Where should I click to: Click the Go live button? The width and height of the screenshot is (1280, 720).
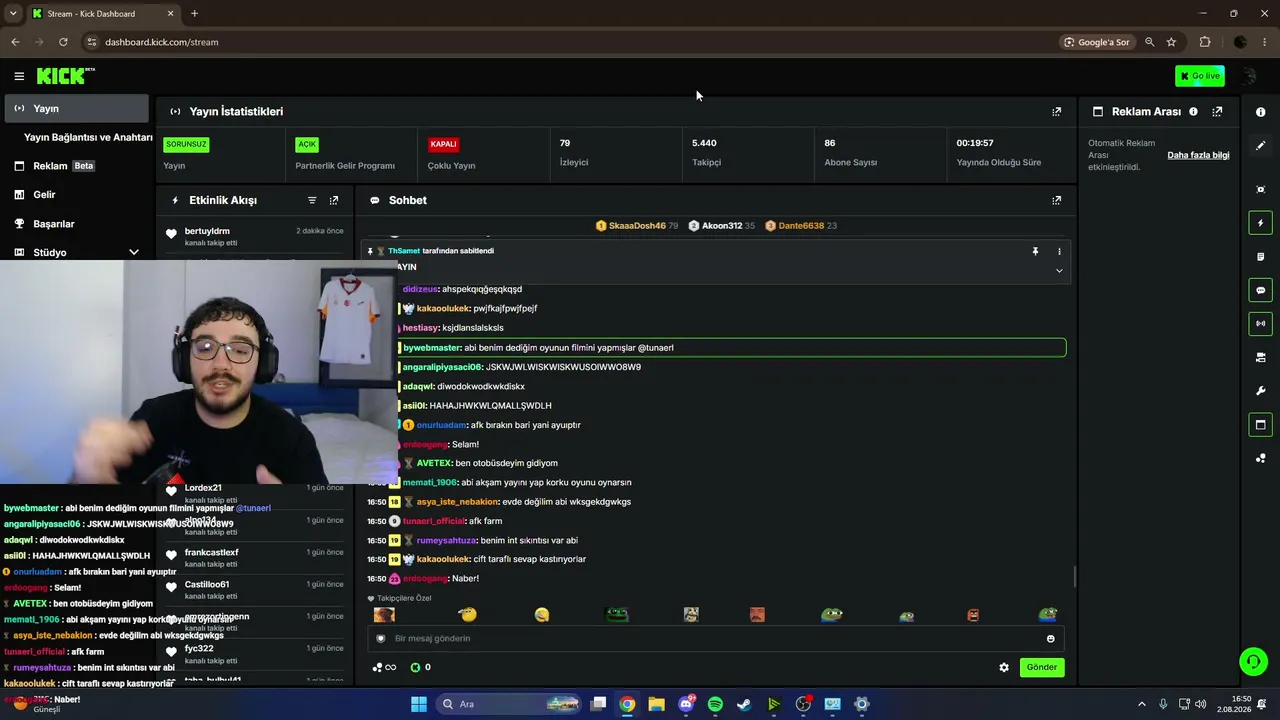1200,76
